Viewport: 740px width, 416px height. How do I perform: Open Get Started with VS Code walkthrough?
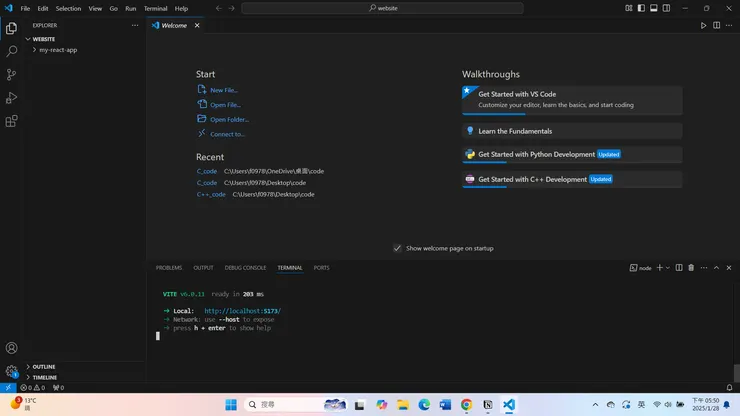pyautogui.click(x=572, y=100)
